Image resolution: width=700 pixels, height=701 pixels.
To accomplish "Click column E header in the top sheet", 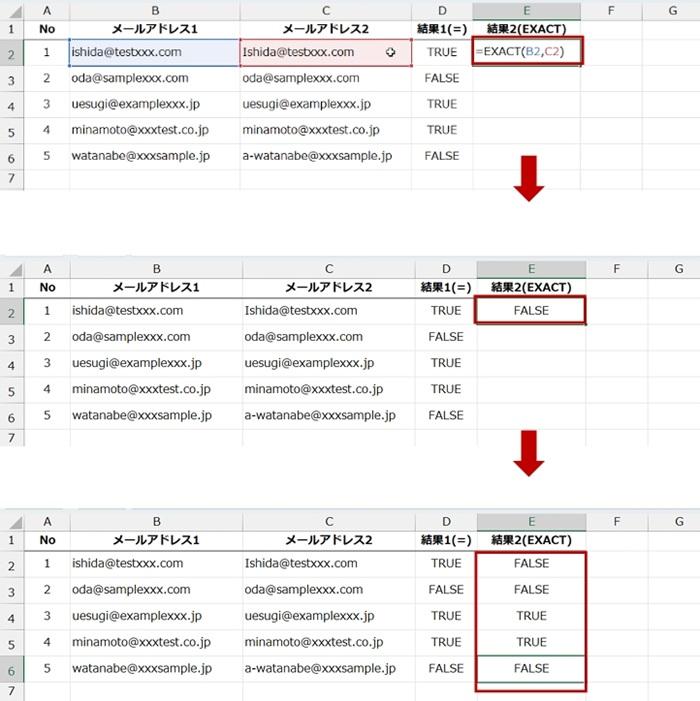I will point(528,9).
